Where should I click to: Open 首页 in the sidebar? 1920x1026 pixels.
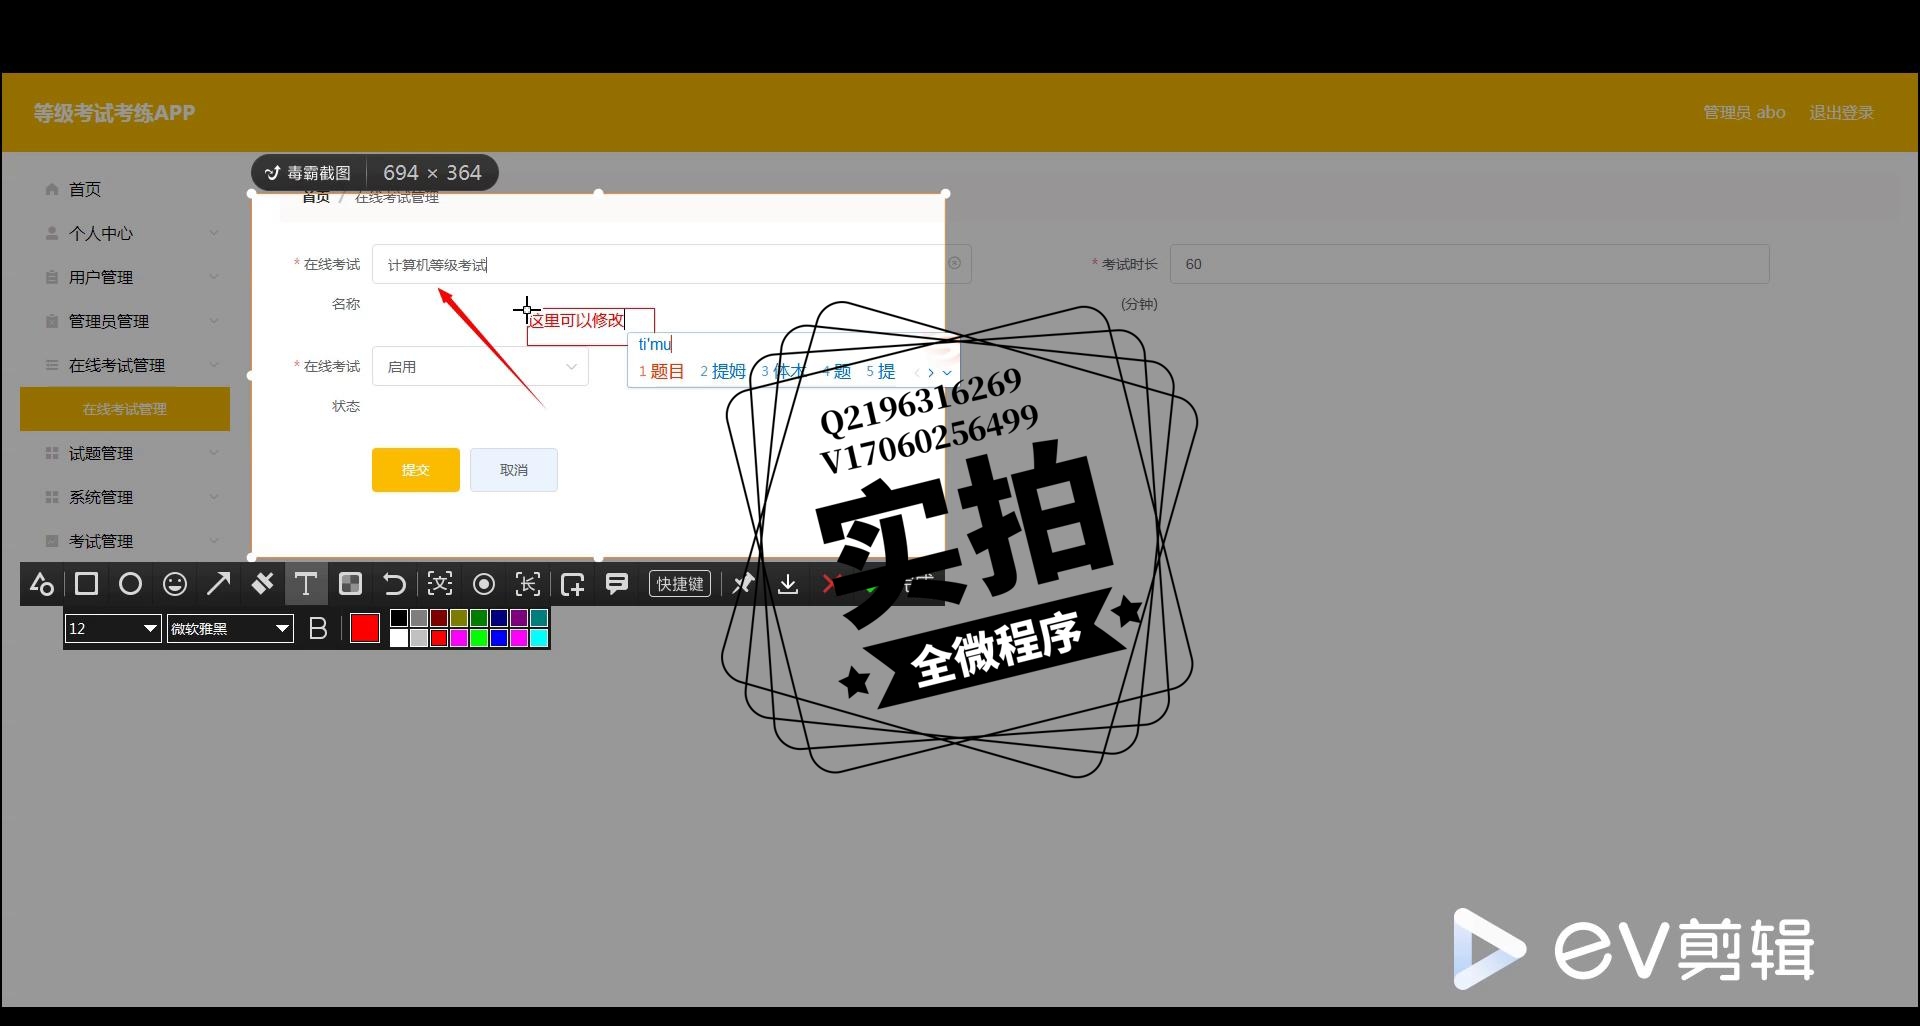coord(85,189)
